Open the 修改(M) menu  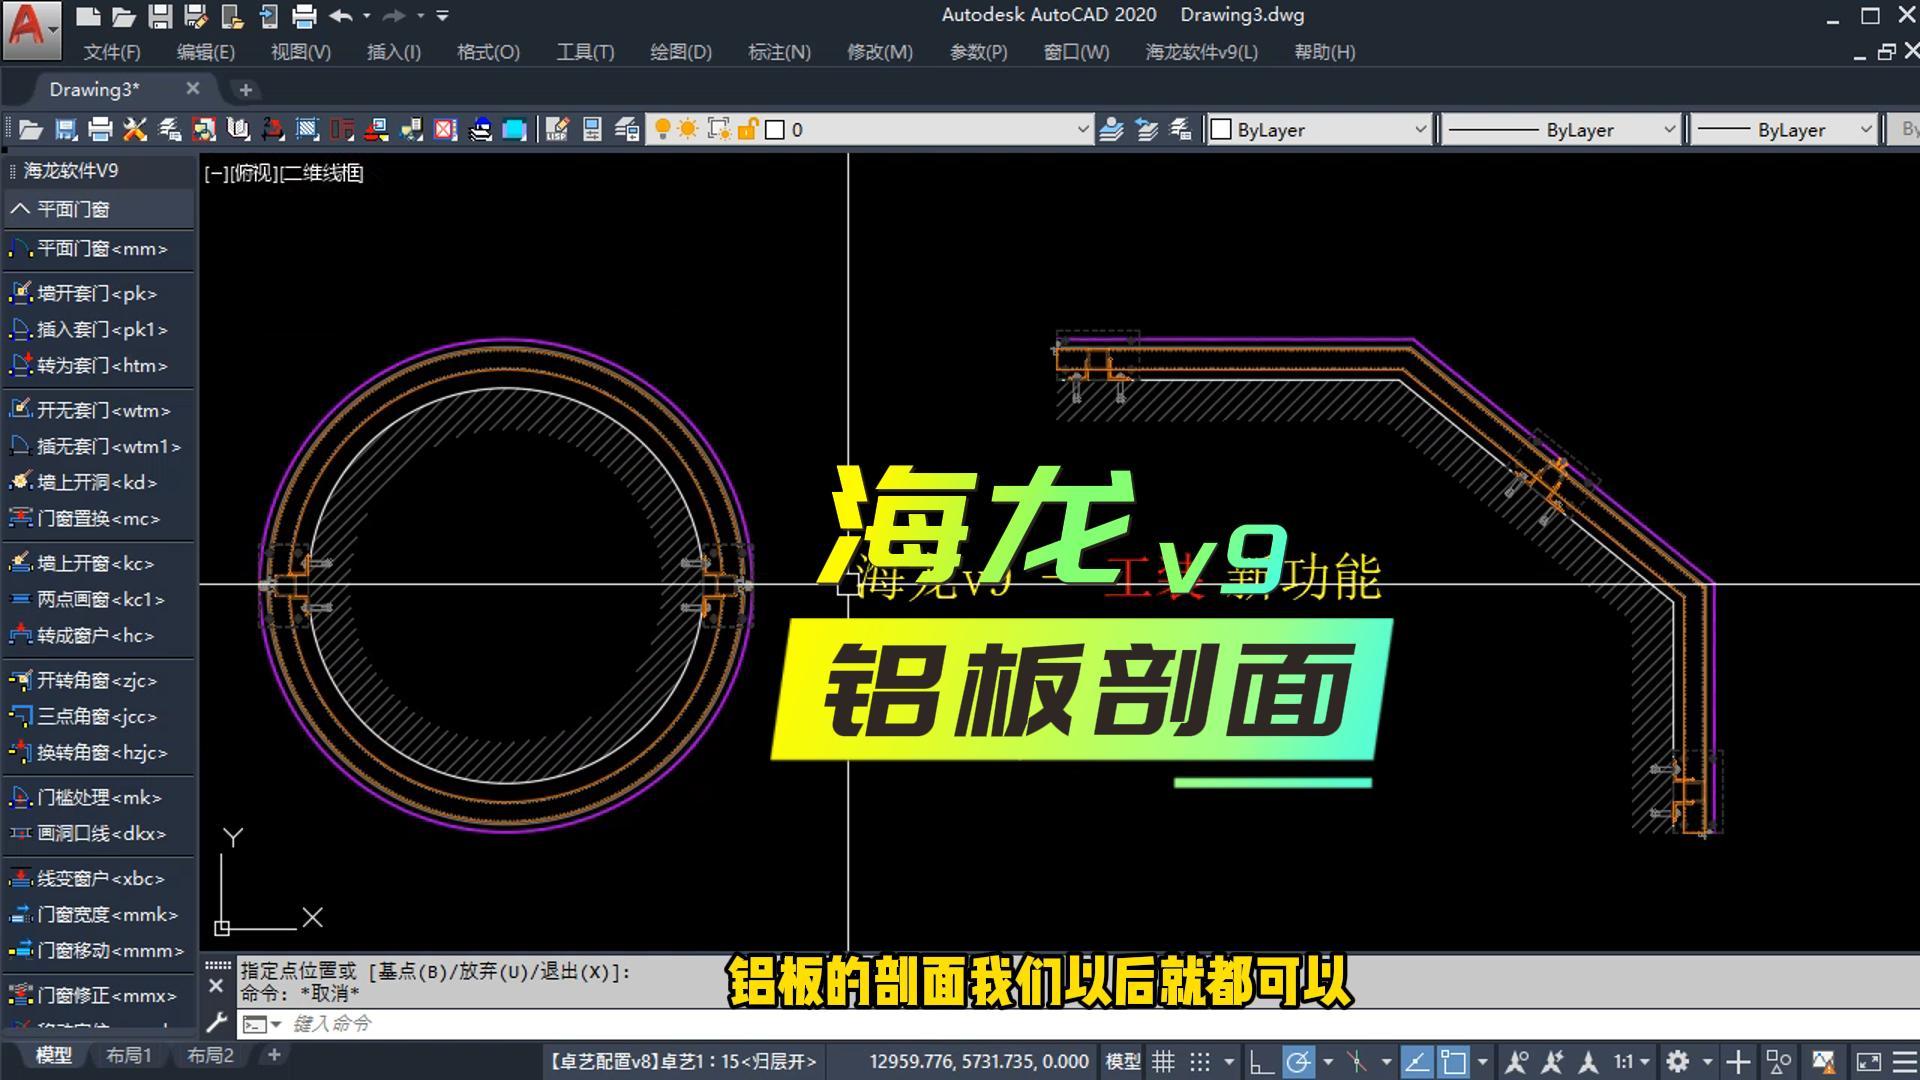click(880, 52)
